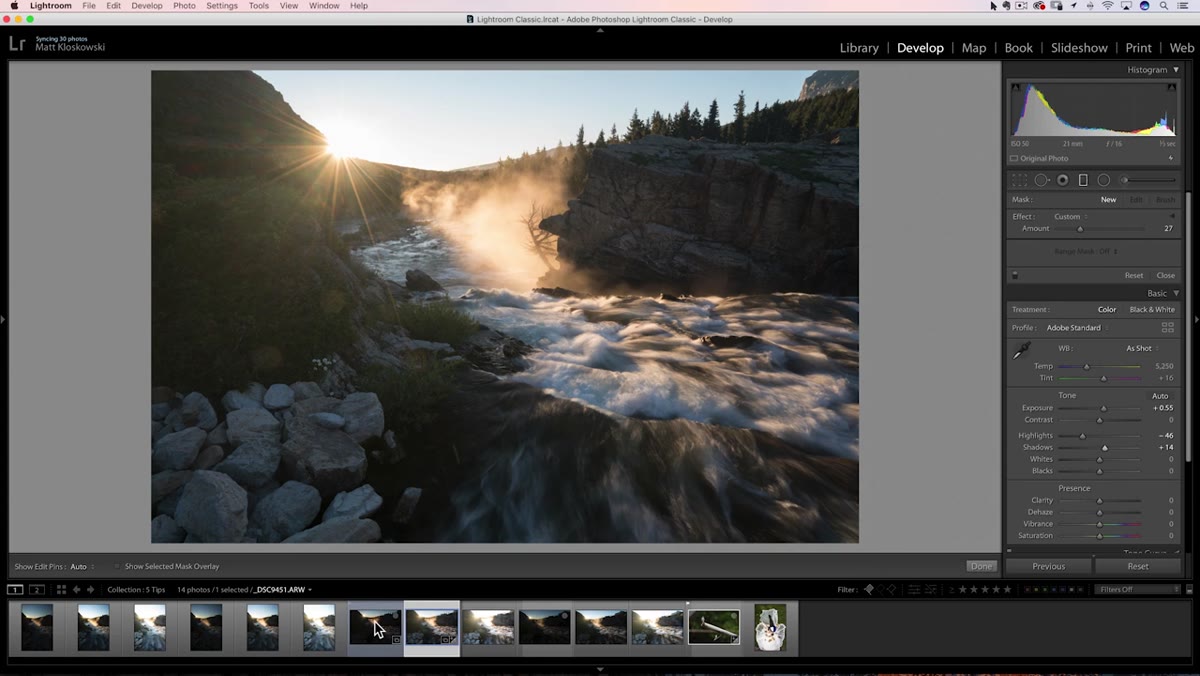1200x676 pixels.
Task: Choose Black & White treatment
Action: pyautogui.click(x=1152, y=310)
